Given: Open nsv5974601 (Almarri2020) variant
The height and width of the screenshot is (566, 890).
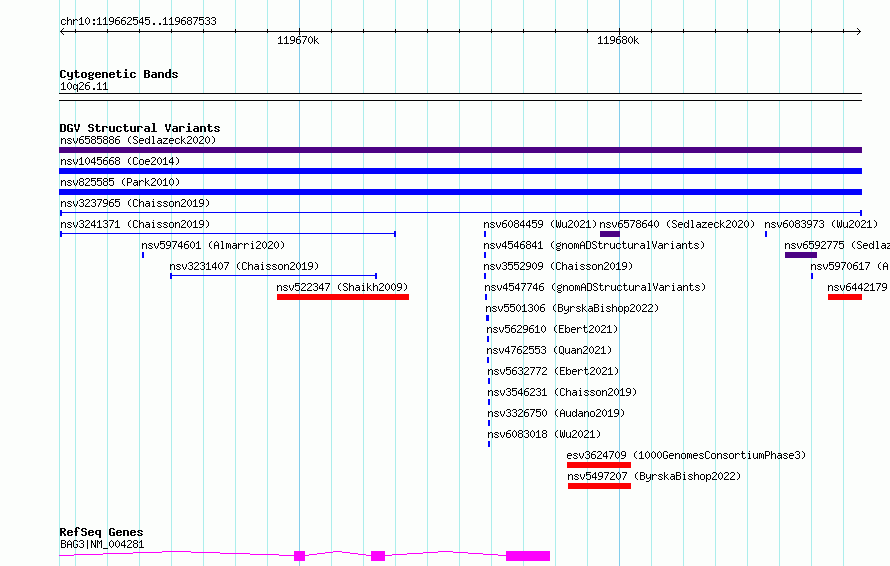Looking at the screenshot, I should tap(213, 245).
